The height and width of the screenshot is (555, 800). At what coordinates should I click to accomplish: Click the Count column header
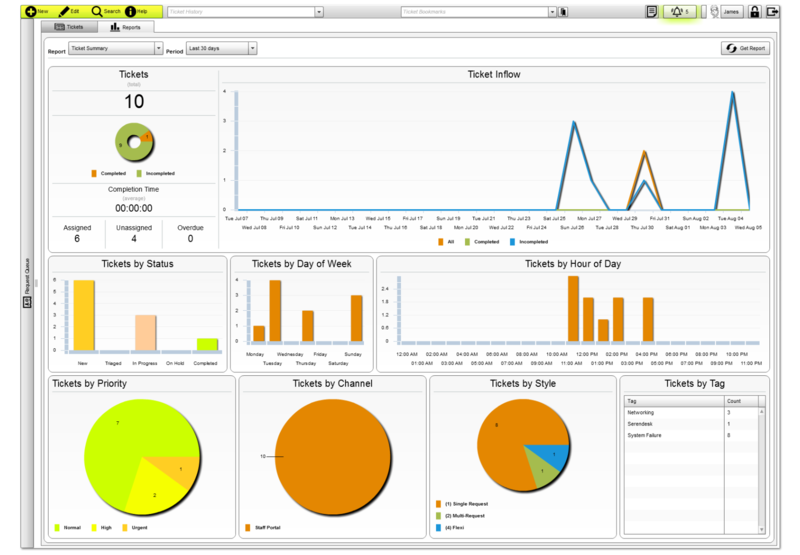coord(741,401)
